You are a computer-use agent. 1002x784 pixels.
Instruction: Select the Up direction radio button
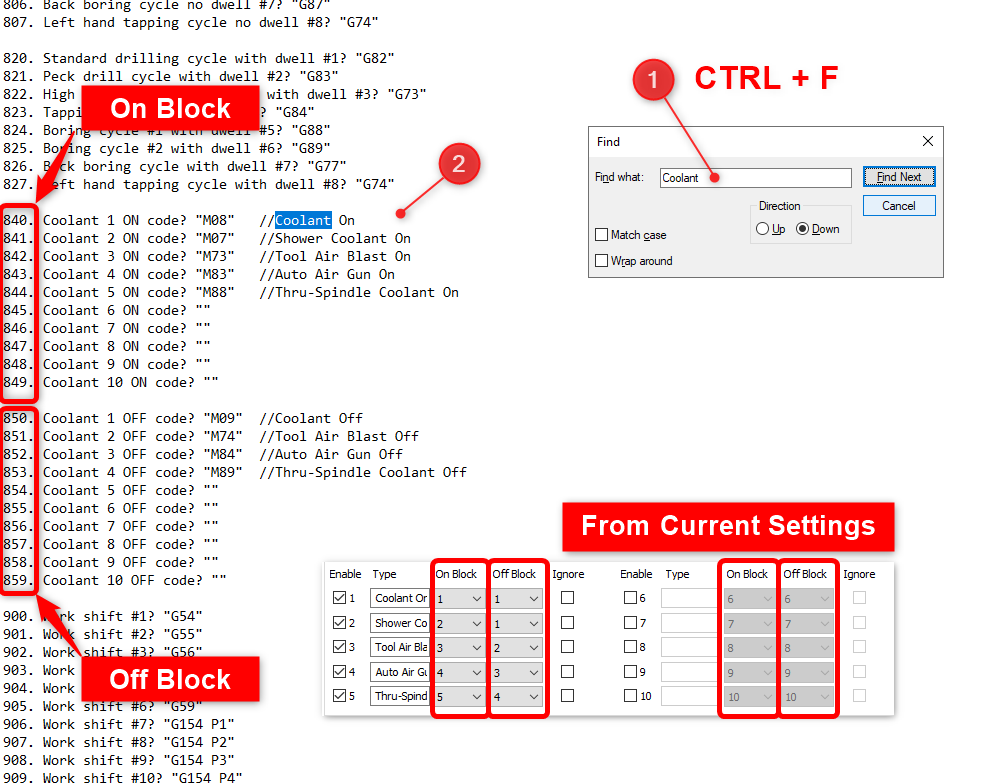click(762, 229)
